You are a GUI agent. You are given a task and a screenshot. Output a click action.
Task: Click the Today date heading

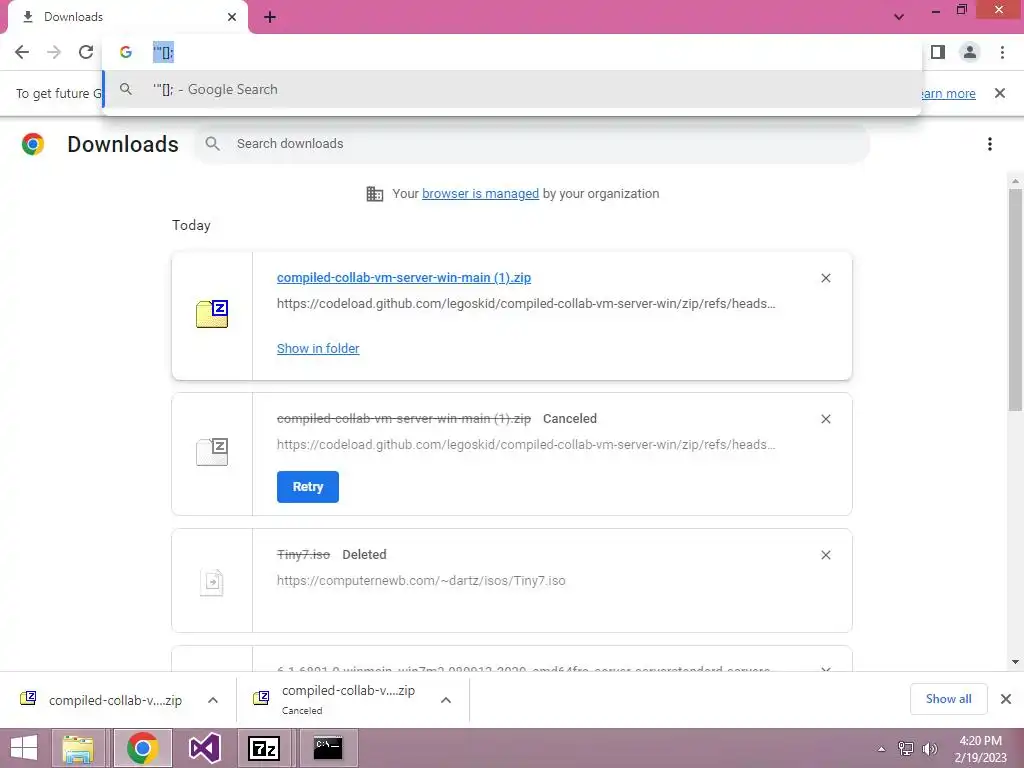click(x=191, y=225)
